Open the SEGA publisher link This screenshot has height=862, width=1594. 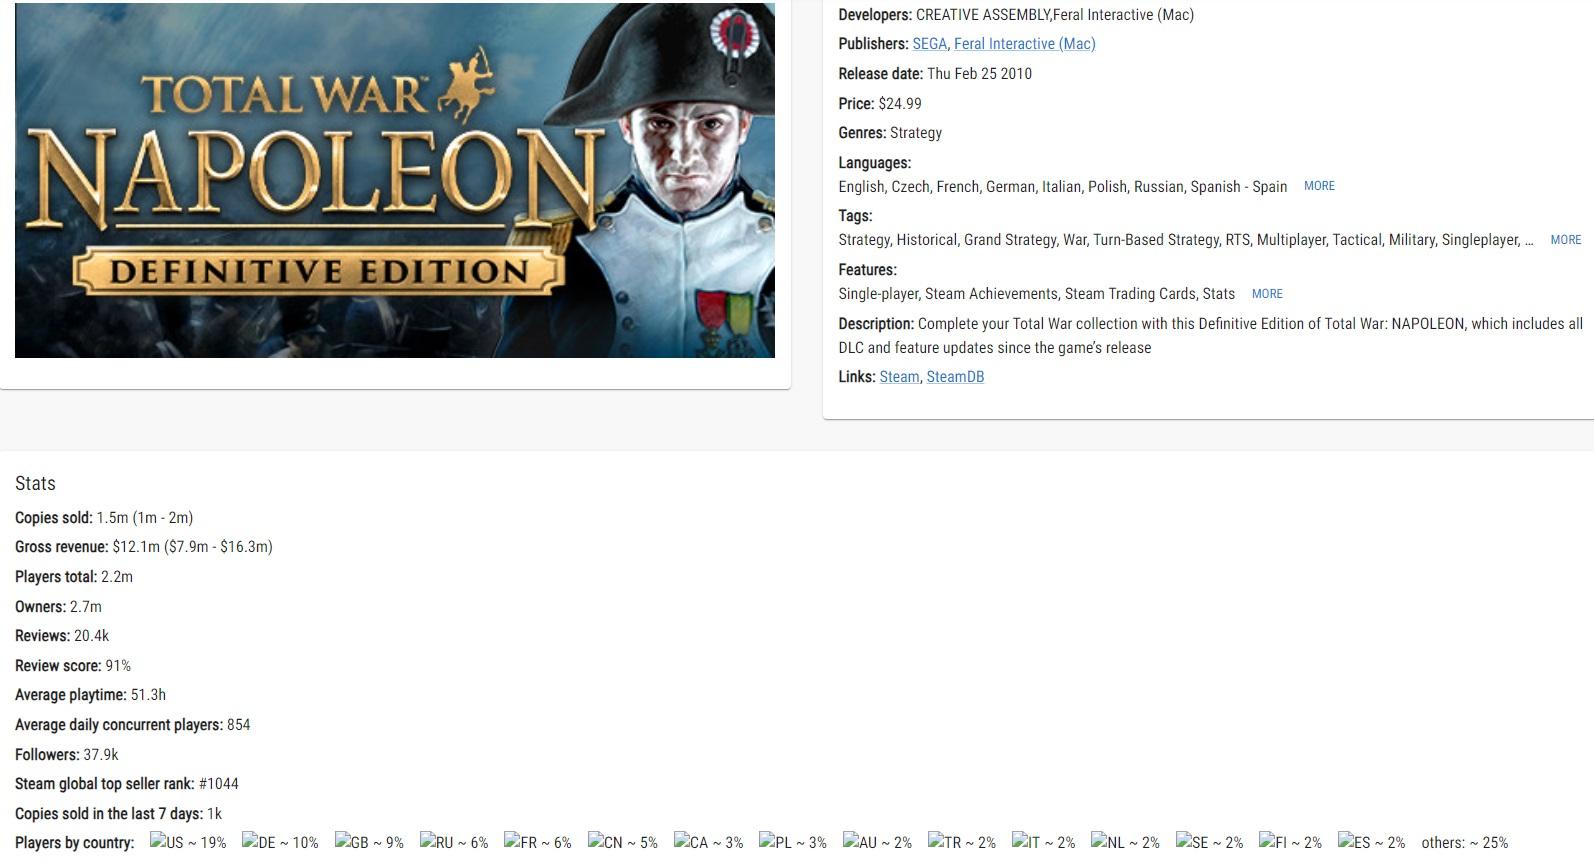tap(929, 44)
